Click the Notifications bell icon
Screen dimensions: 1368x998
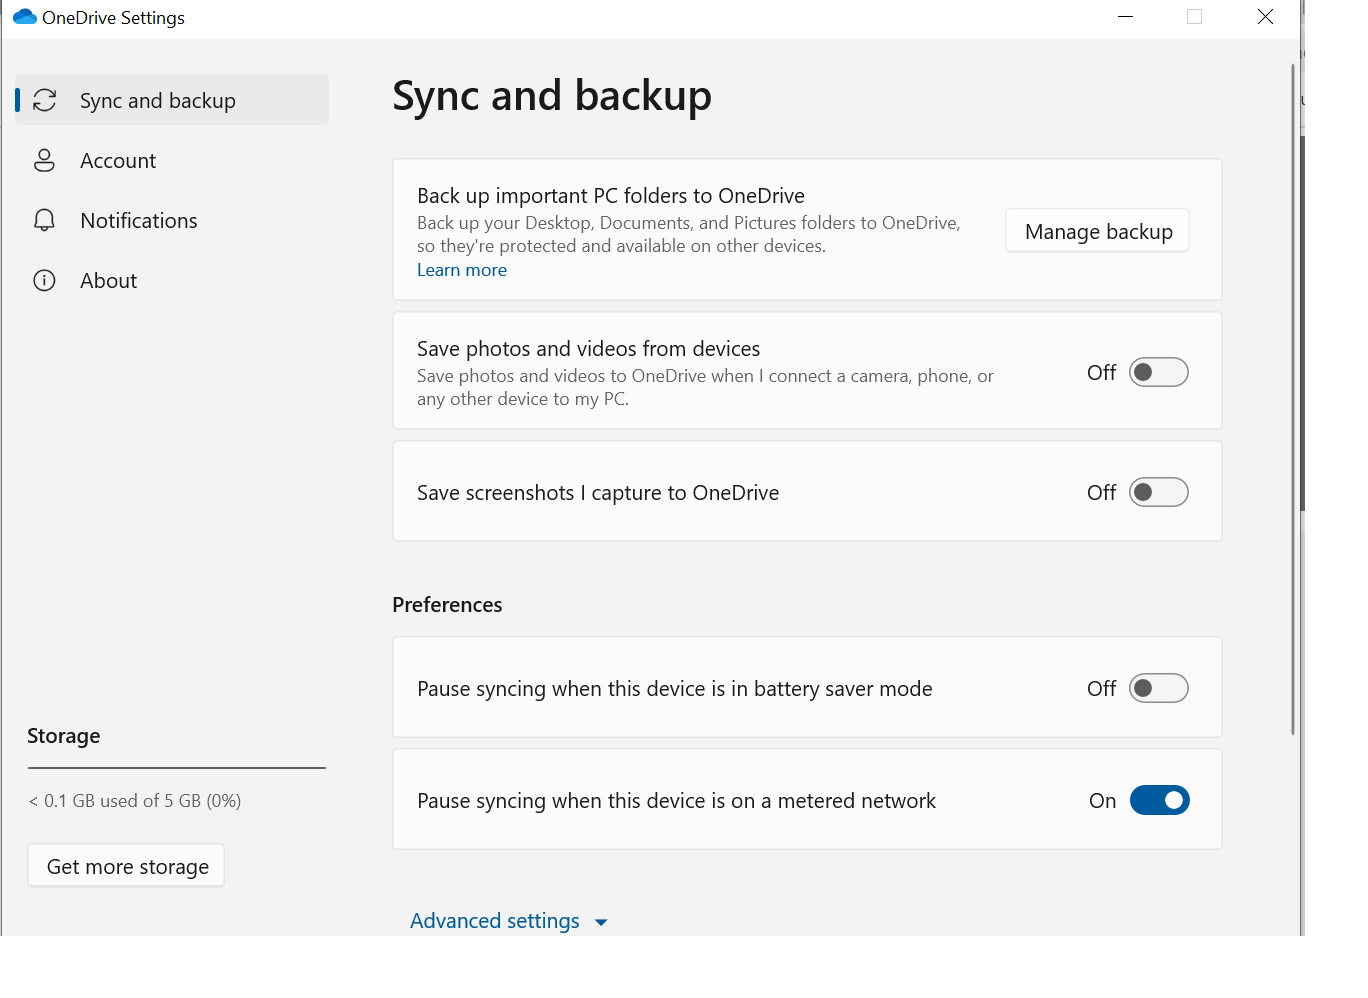click(x=45, y=220)
